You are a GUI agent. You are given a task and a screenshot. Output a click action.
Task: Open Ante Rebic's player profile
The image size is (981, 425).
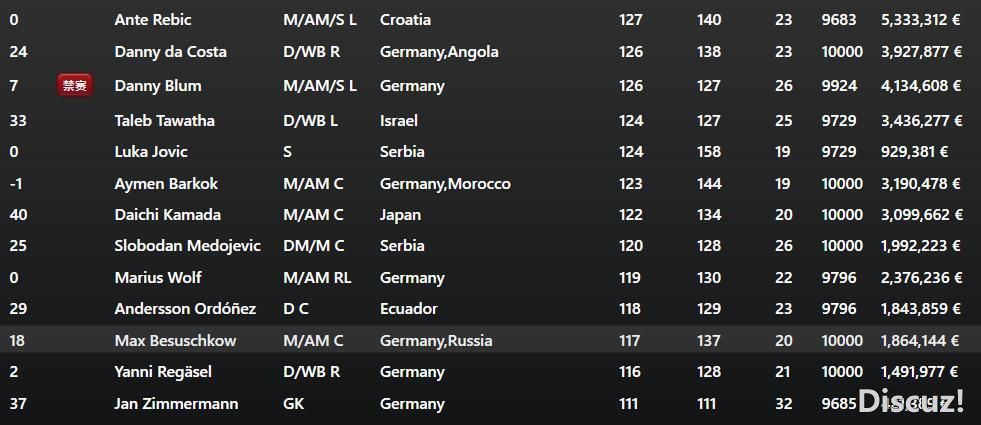pos(153,19)
